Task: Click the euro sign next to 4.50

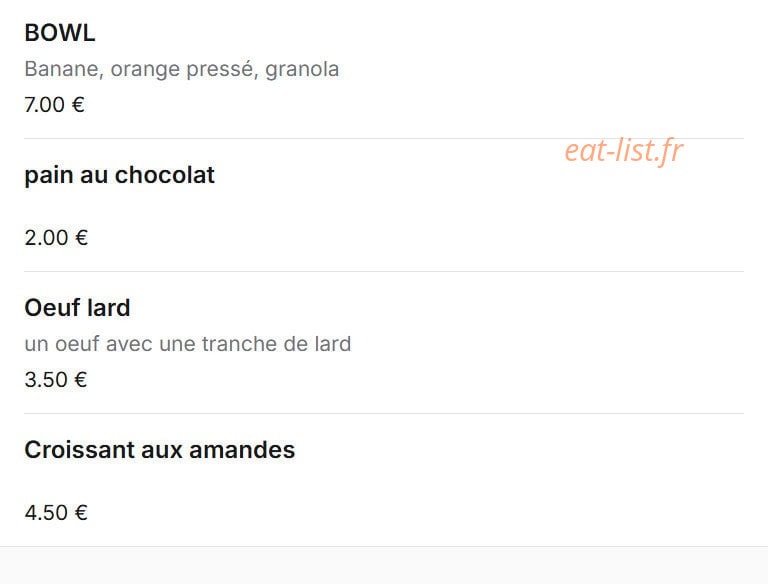Action: pyautogui.click(x=81, y=513)
